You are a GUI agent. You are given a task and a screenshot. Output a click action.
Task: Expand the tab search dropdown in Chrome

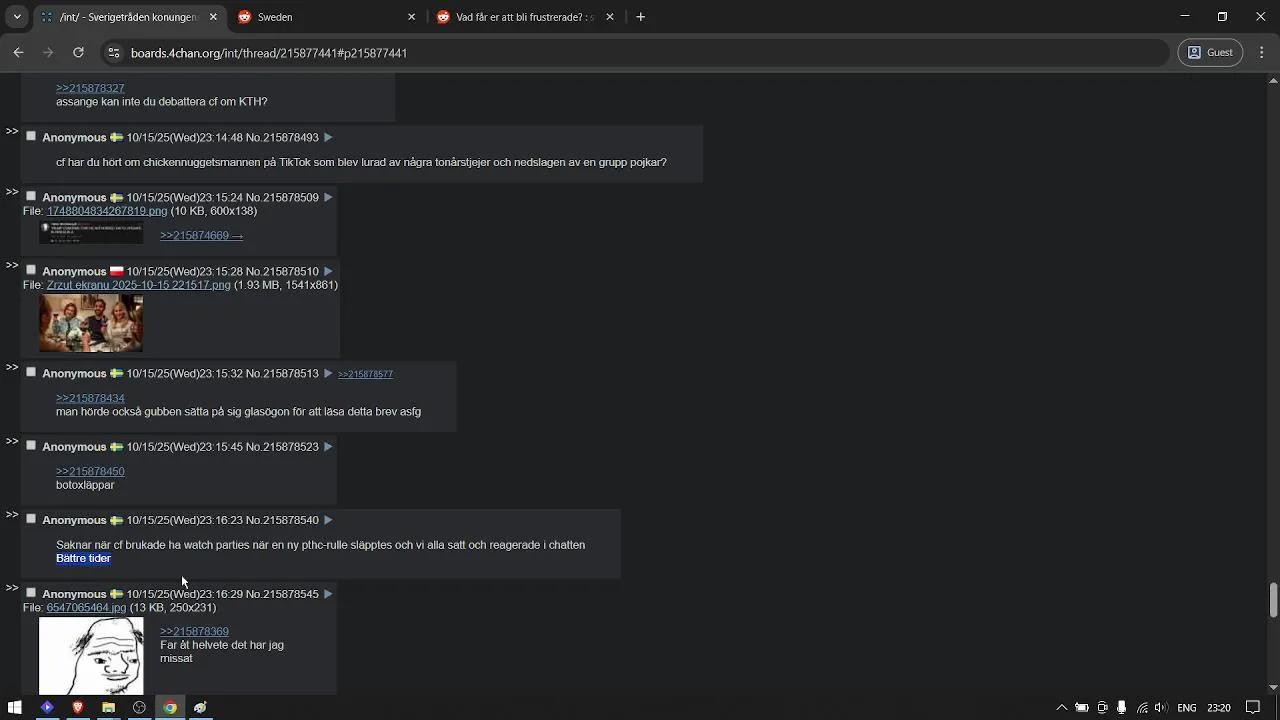[x=17, y=17]
